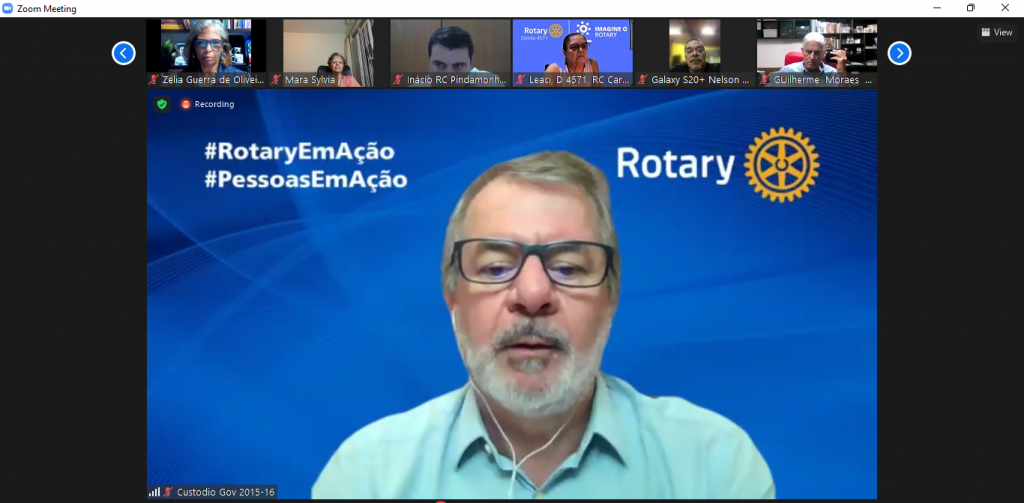Click the Zoom app icon in title bar
This screenshot has width=1024, height=503.
[x=8, y=8]
